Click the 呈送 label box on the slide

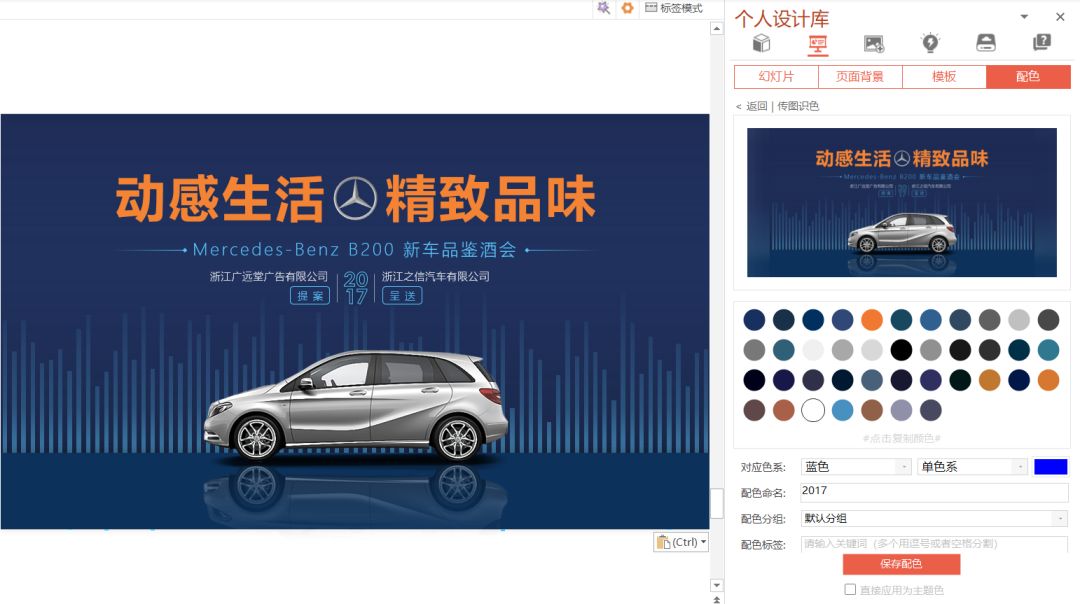pyautogui.click(x=402, y=296)
